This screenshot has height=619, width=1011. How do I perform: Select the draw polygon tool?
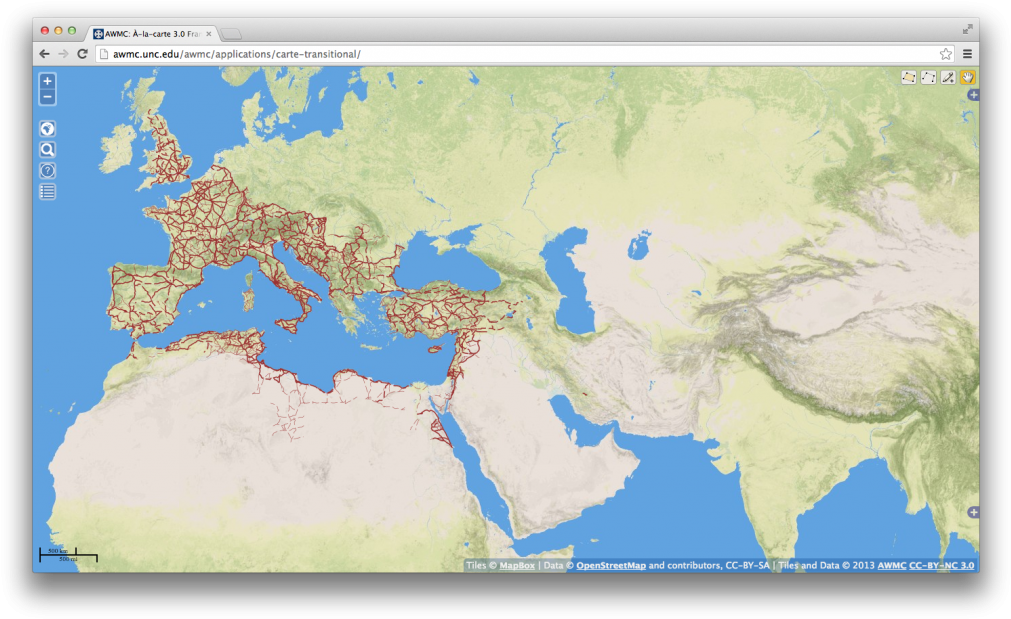[909, 77]
